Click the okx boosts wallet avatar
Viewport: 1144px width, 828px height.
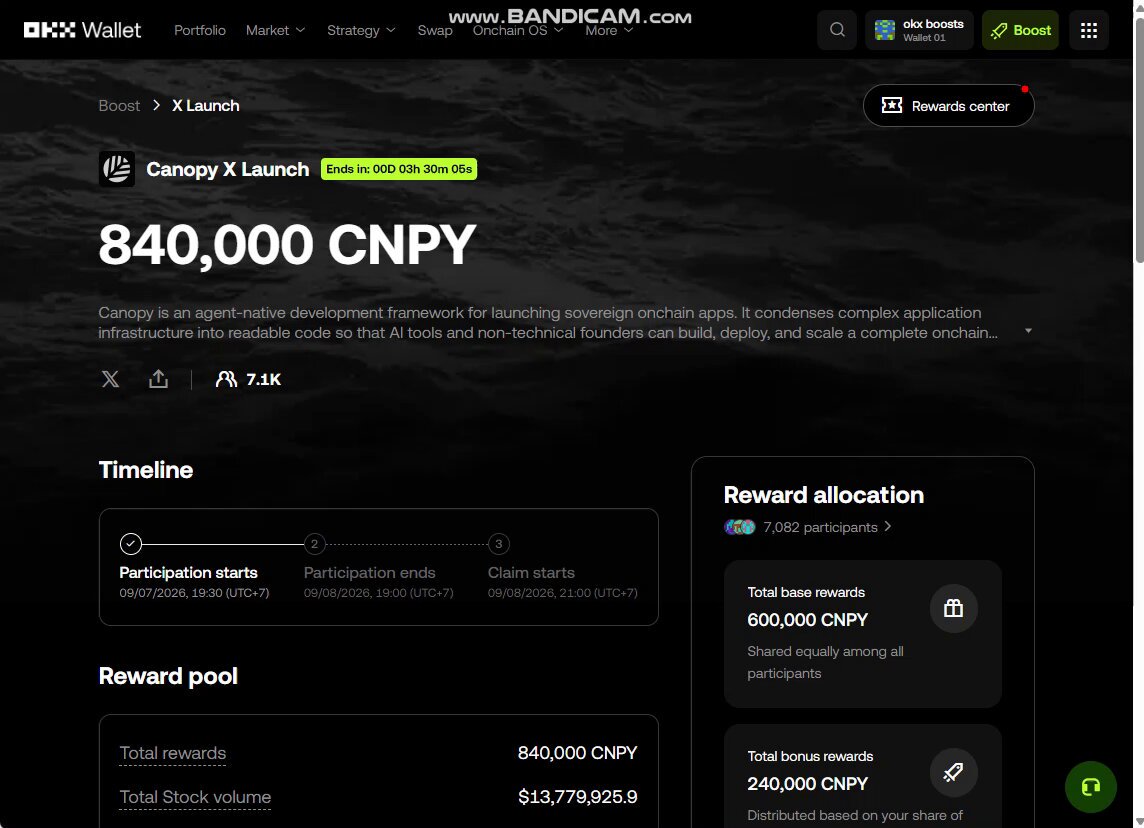pos(885,30)
